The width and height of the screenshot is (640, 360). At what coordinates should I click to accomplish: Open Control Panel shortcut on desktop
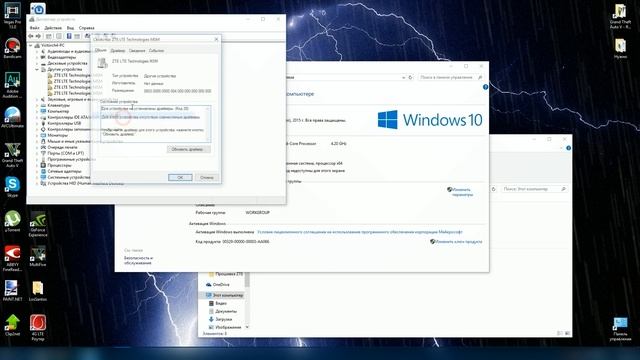(620, 329)
